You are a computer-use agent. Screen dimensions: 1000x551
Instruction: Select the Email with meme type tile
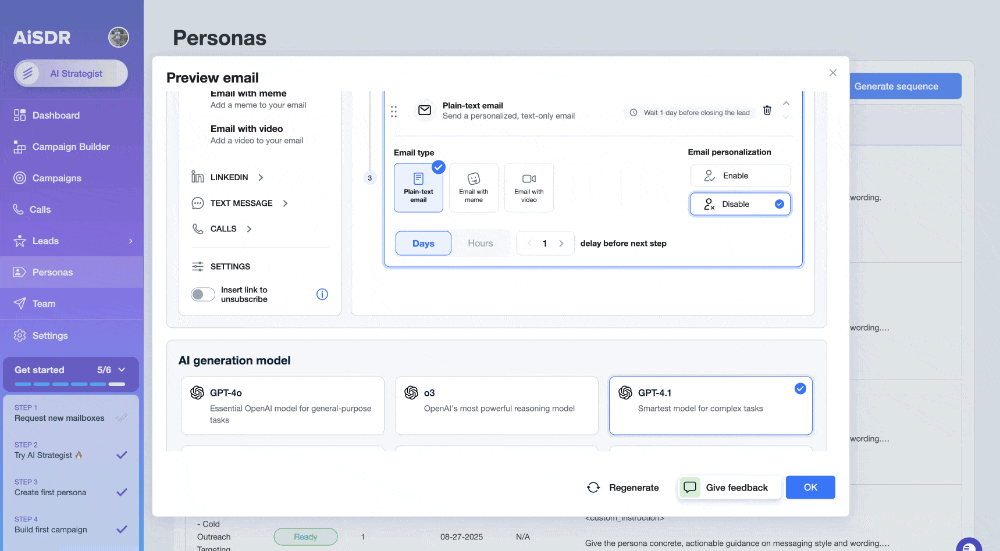(x=474, y=187)
